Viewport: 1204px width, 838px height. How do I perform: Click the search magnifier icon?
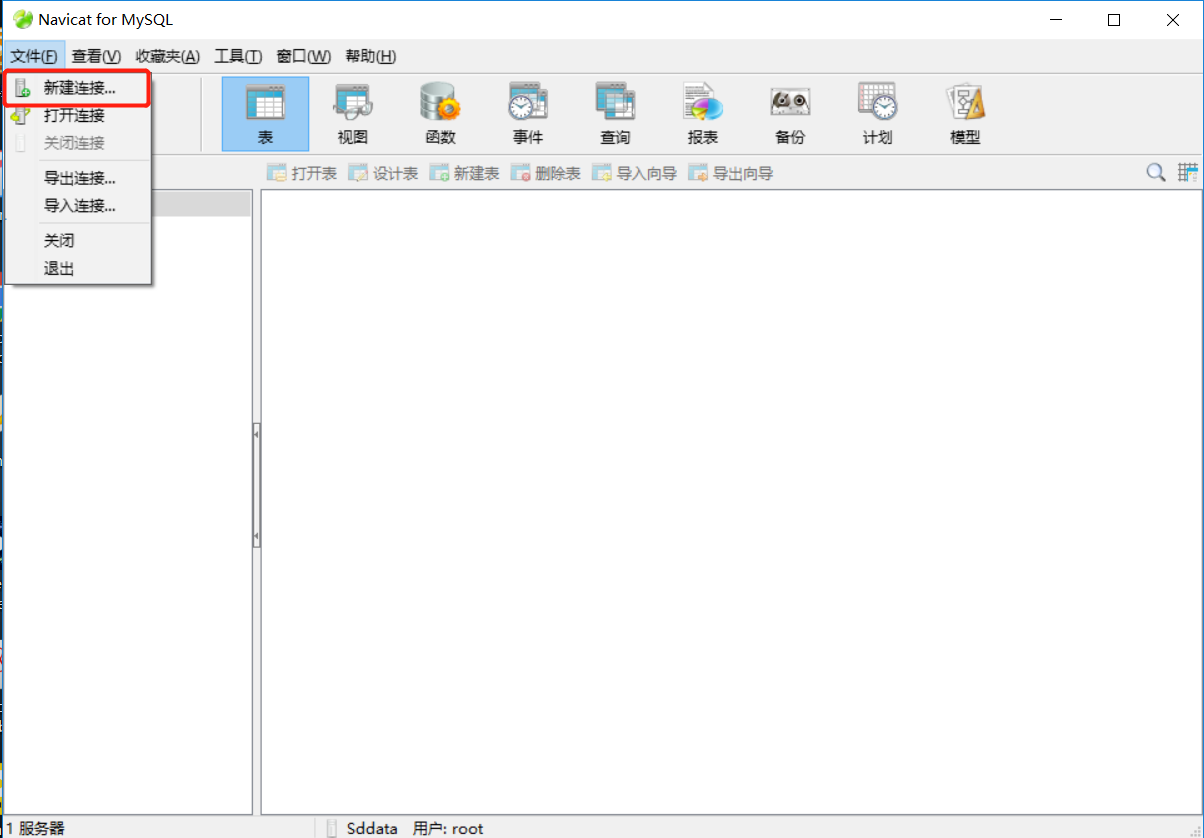(x=1156, y=173)
